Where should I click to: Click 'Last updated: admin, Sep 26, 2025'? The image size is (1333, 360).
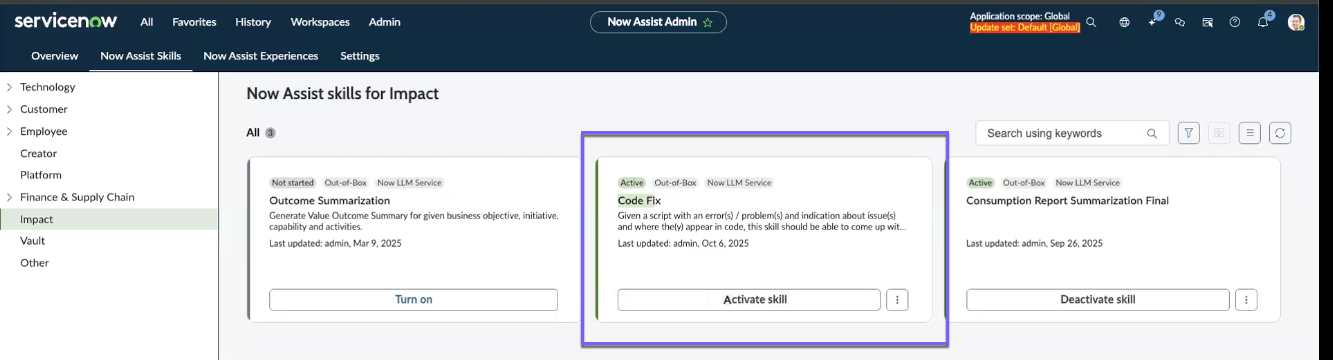[x=1035, y=243]
